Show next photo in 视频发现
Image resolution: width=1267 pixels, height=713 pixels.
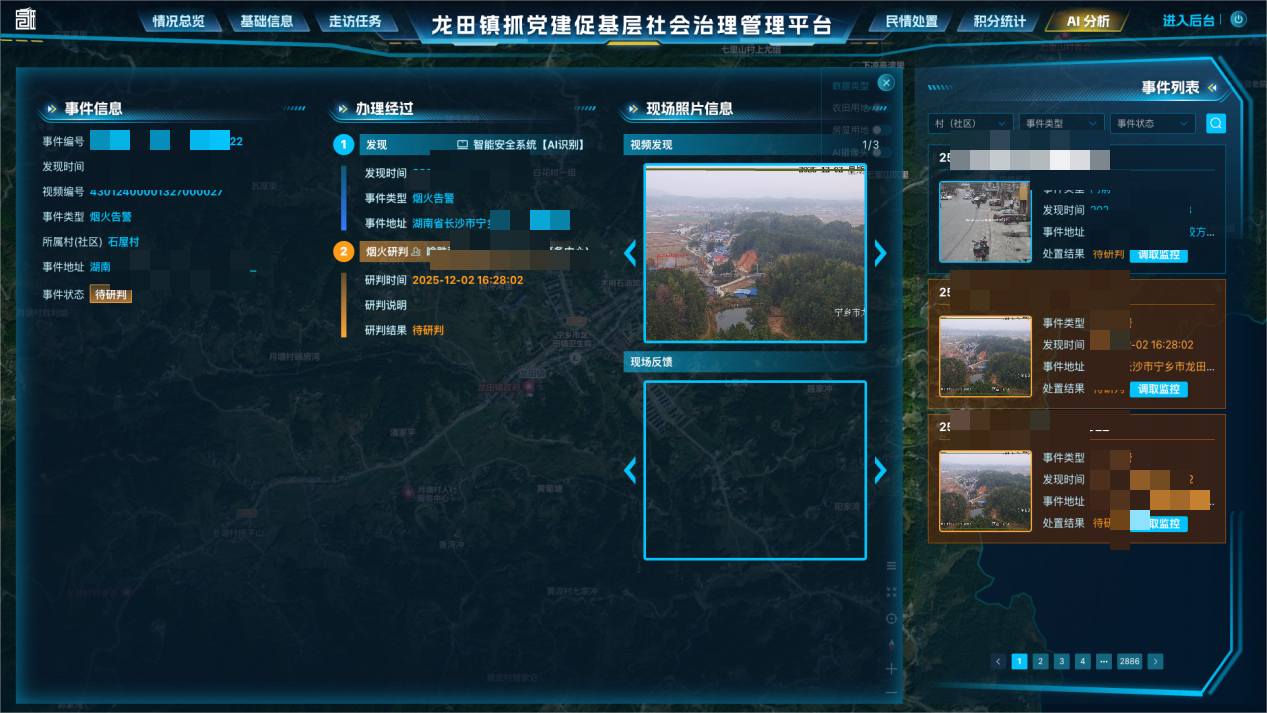click(880, 253)
